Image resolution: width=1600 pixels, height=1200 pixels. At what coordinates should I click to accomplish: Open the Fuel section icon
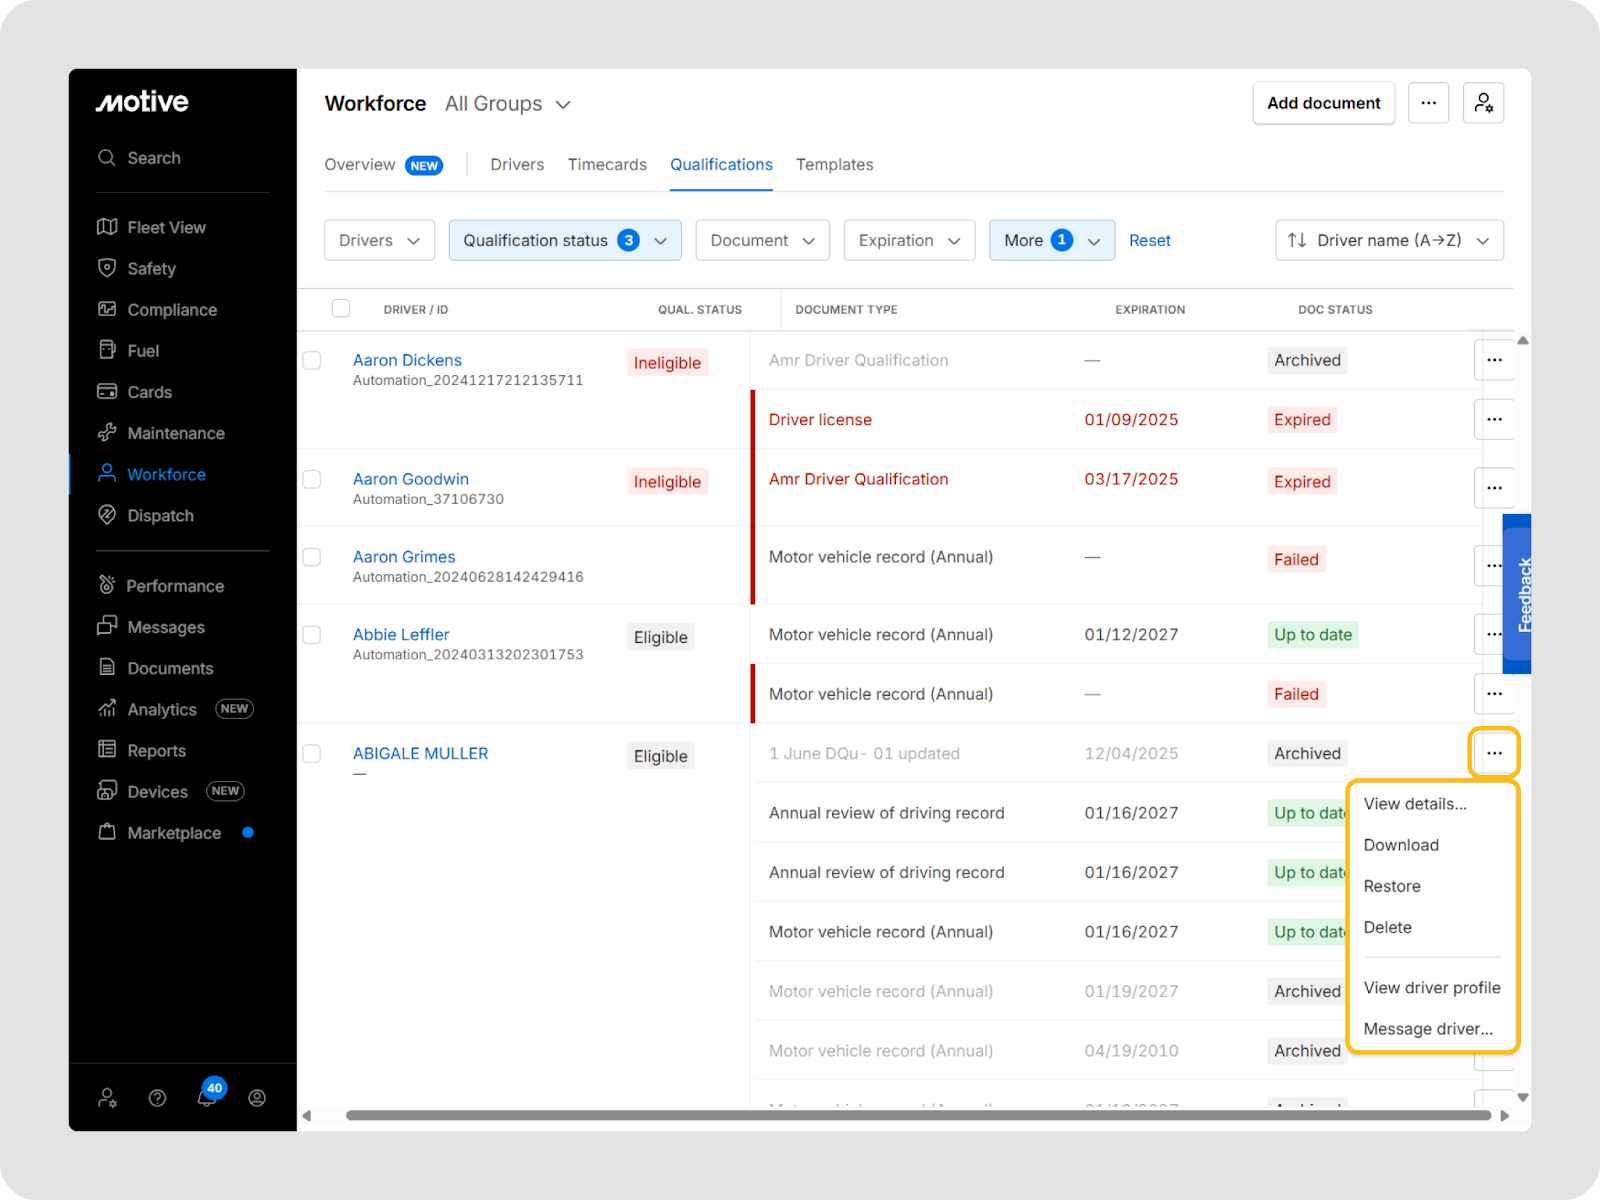(x=107, y=350)
